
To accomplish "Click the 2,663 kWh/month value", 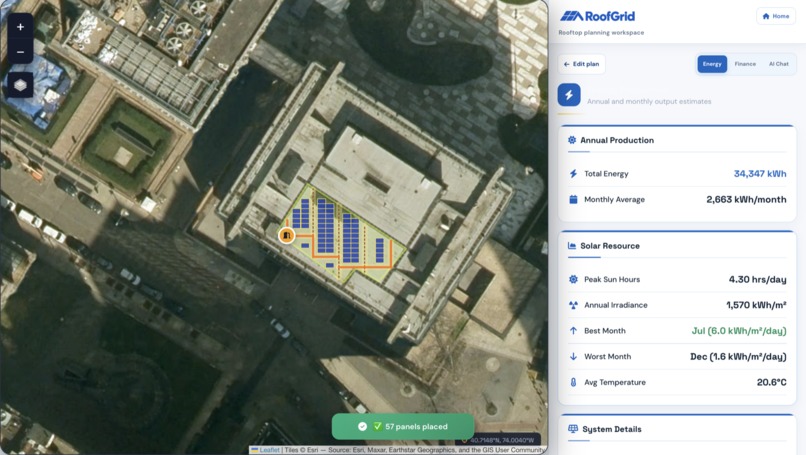I will tap(746, 199).
